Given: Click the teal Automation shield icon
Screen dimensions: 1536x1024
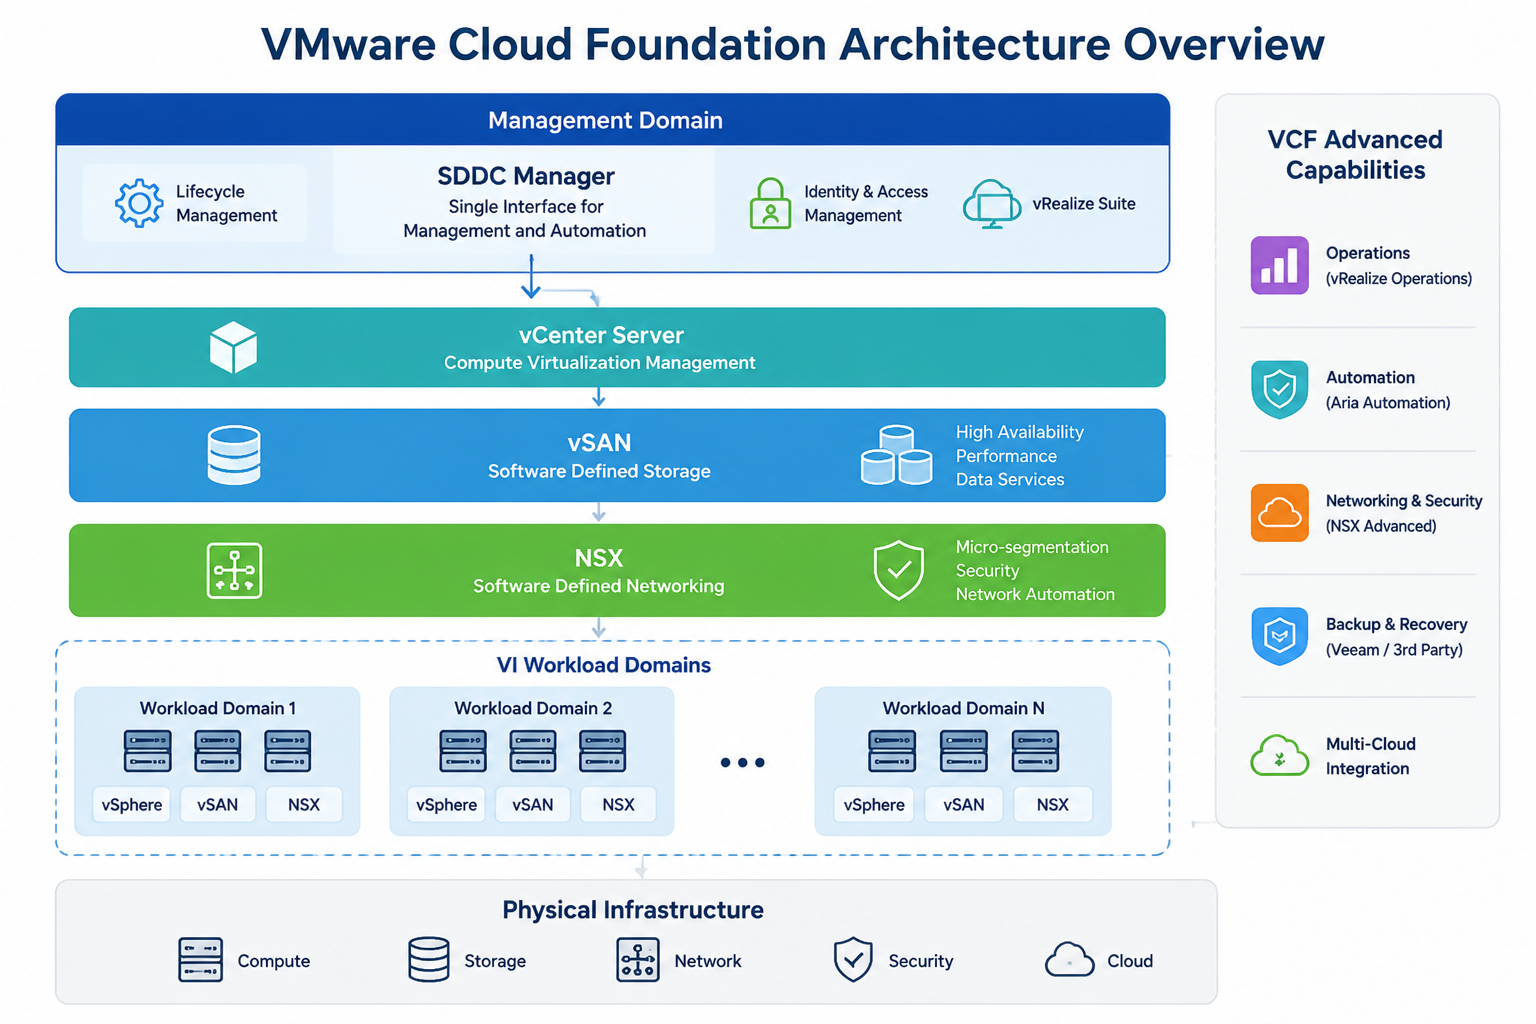Looking at the screenshot, I should click(x=1279, y=389).
